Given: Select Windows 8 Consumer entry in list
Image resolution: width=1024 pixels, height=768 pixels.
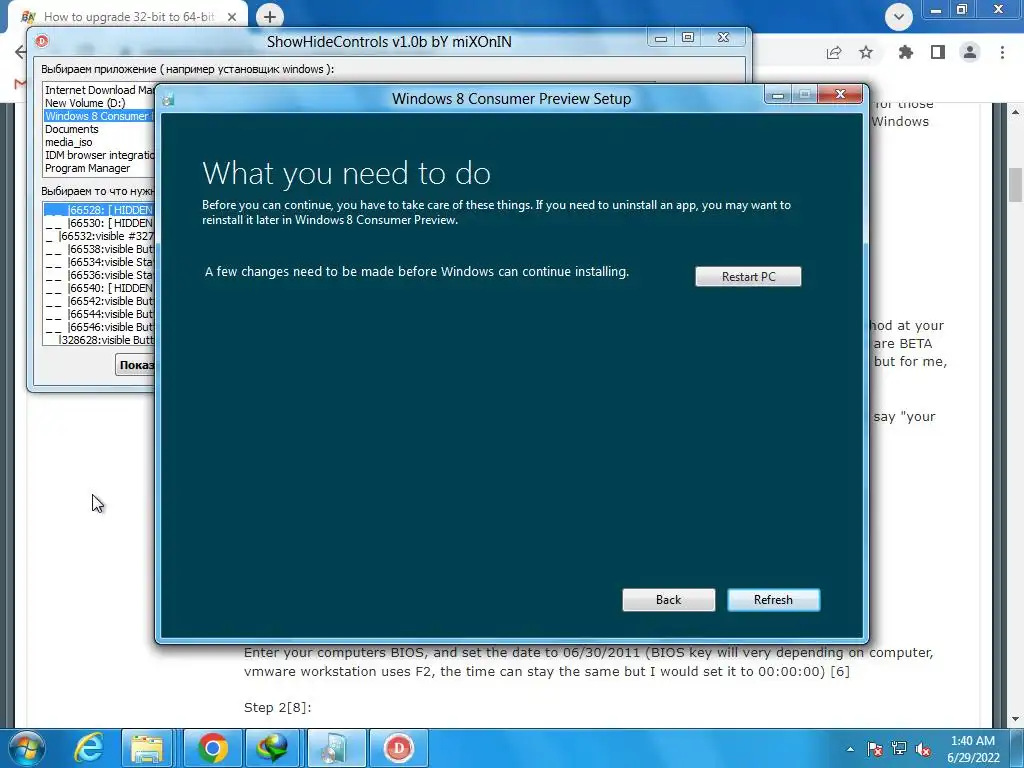Looking at the screenshot, I should click(x=99, y=116).
